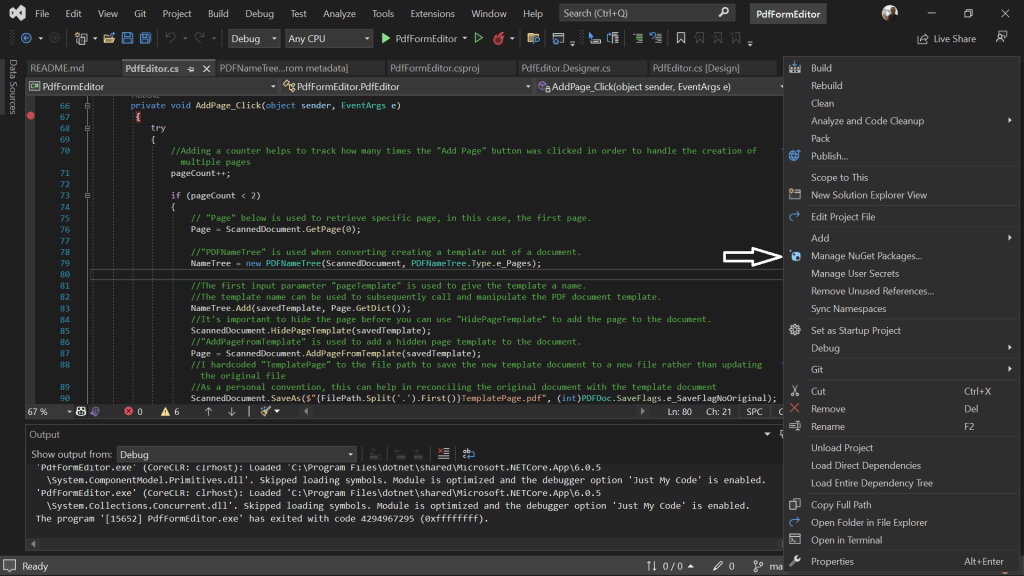Switch to the PdfEditor.Designer.cs tab
This screenshot has height=576, width=1024.
[x=566, y=68]
